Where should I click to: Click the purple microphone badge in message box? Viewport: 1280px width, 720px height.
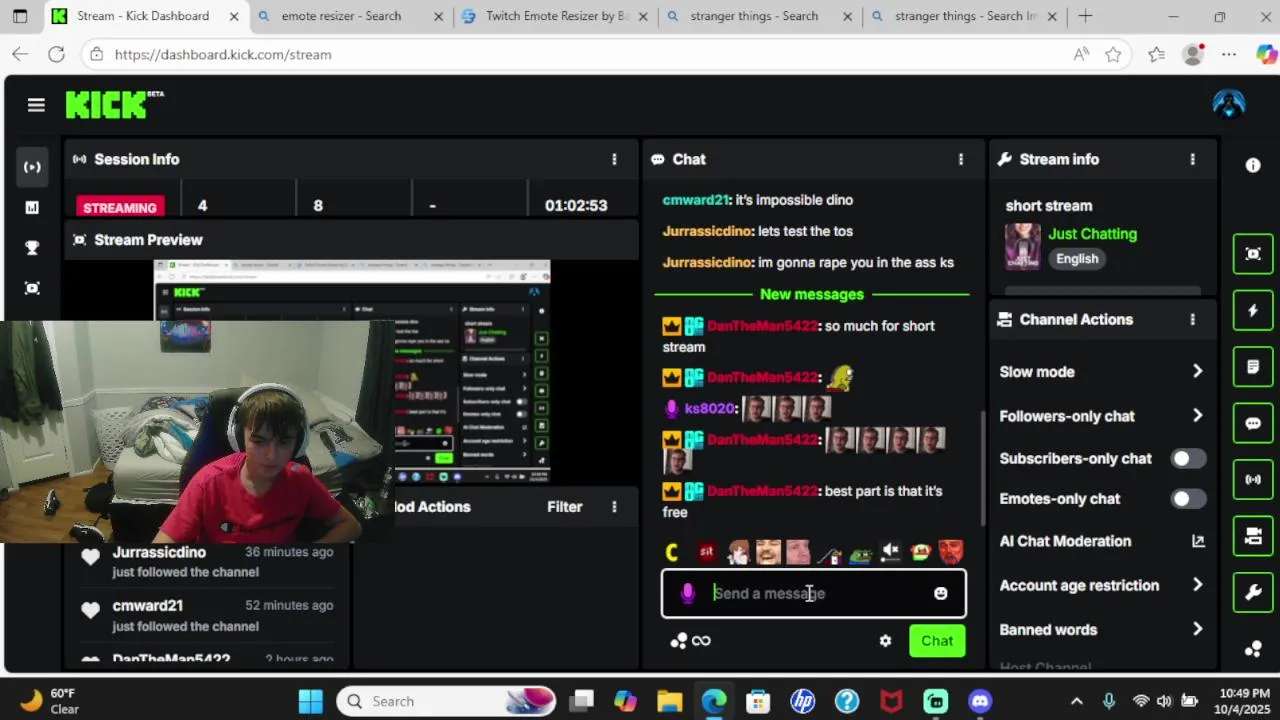[687, 593]
